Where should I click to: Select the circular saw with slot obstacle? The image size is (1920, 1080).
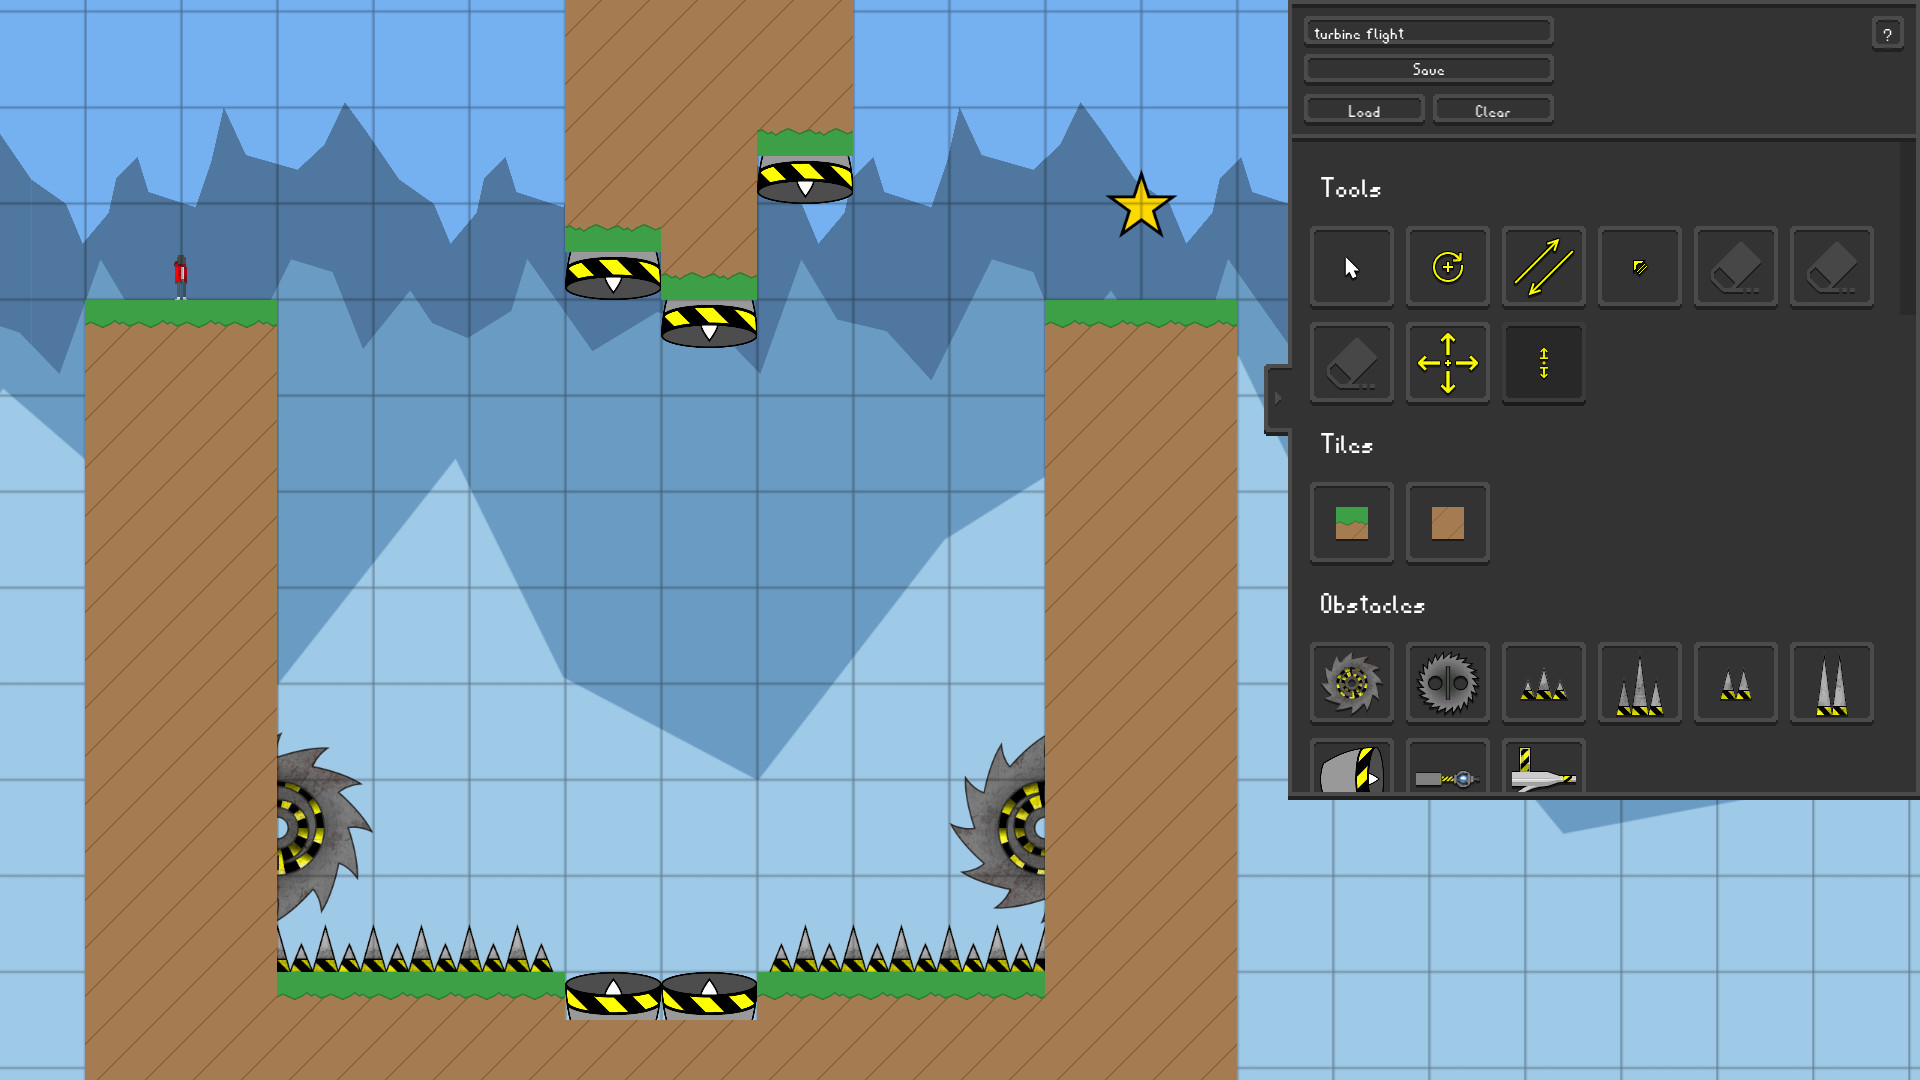click(x=1447, y=683)
